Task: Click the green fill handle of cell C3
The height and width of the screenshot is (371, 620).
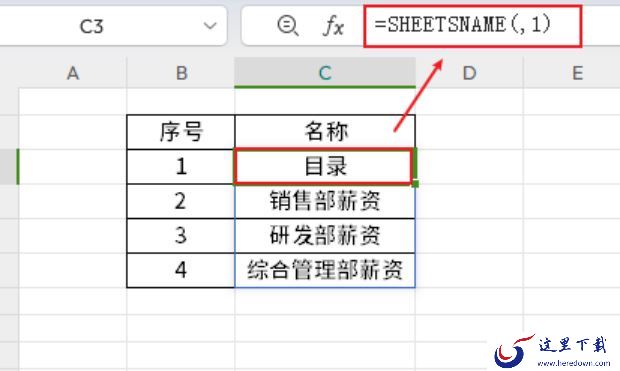Action: click(x=415, y=184)
